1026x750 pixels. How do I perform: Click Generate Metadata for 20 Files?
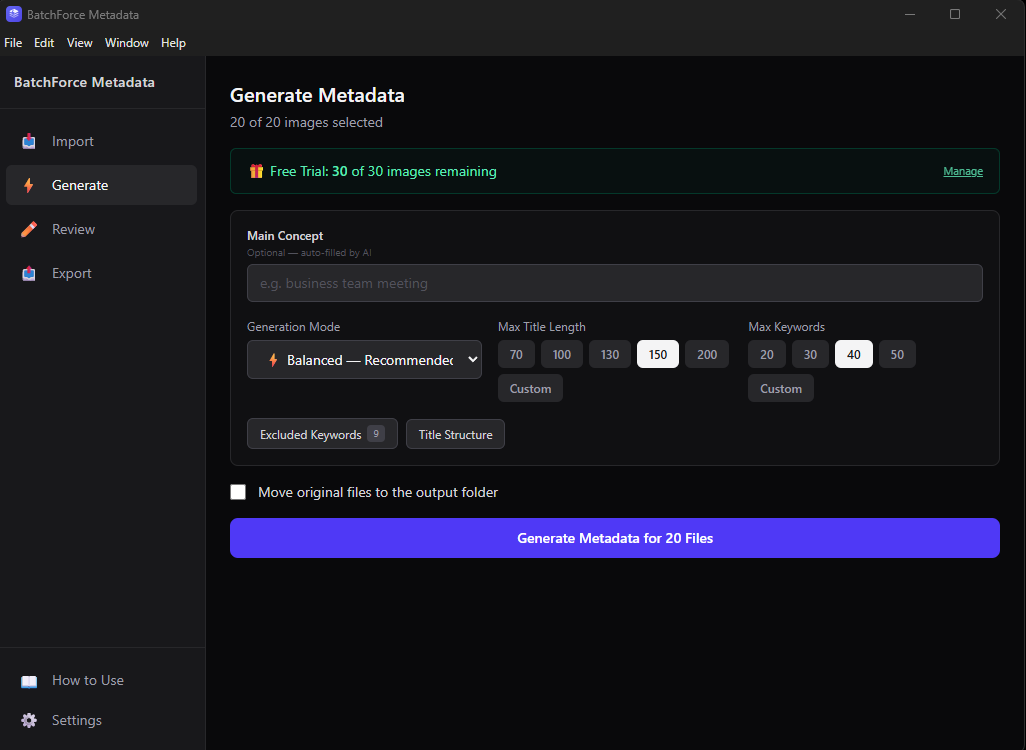coord(614,538)
